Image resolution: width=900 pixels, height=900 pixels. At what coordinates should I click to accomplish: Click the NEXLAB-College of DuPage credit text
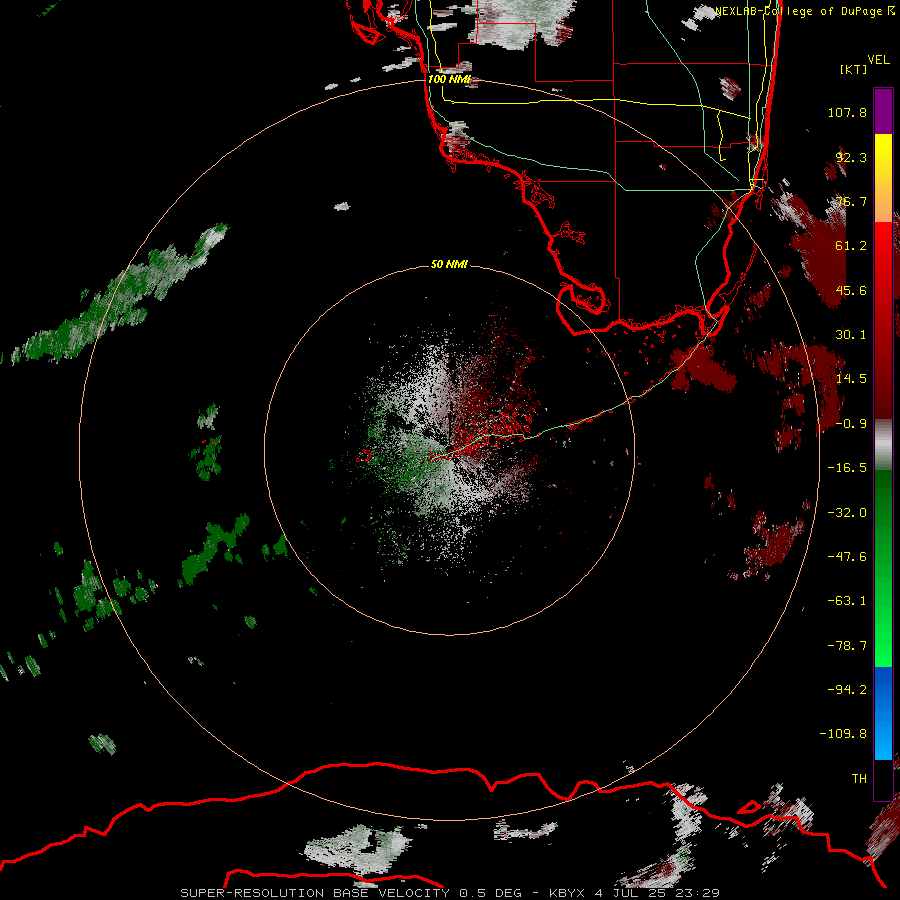coord(804,11)
